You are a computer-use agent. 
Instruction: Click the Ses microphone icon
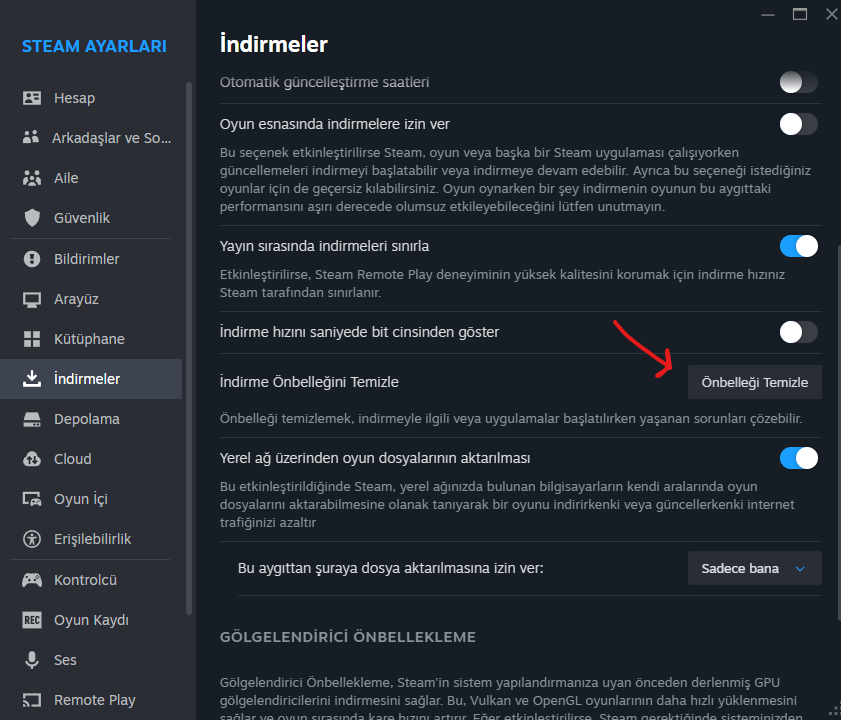coord(32,660)
